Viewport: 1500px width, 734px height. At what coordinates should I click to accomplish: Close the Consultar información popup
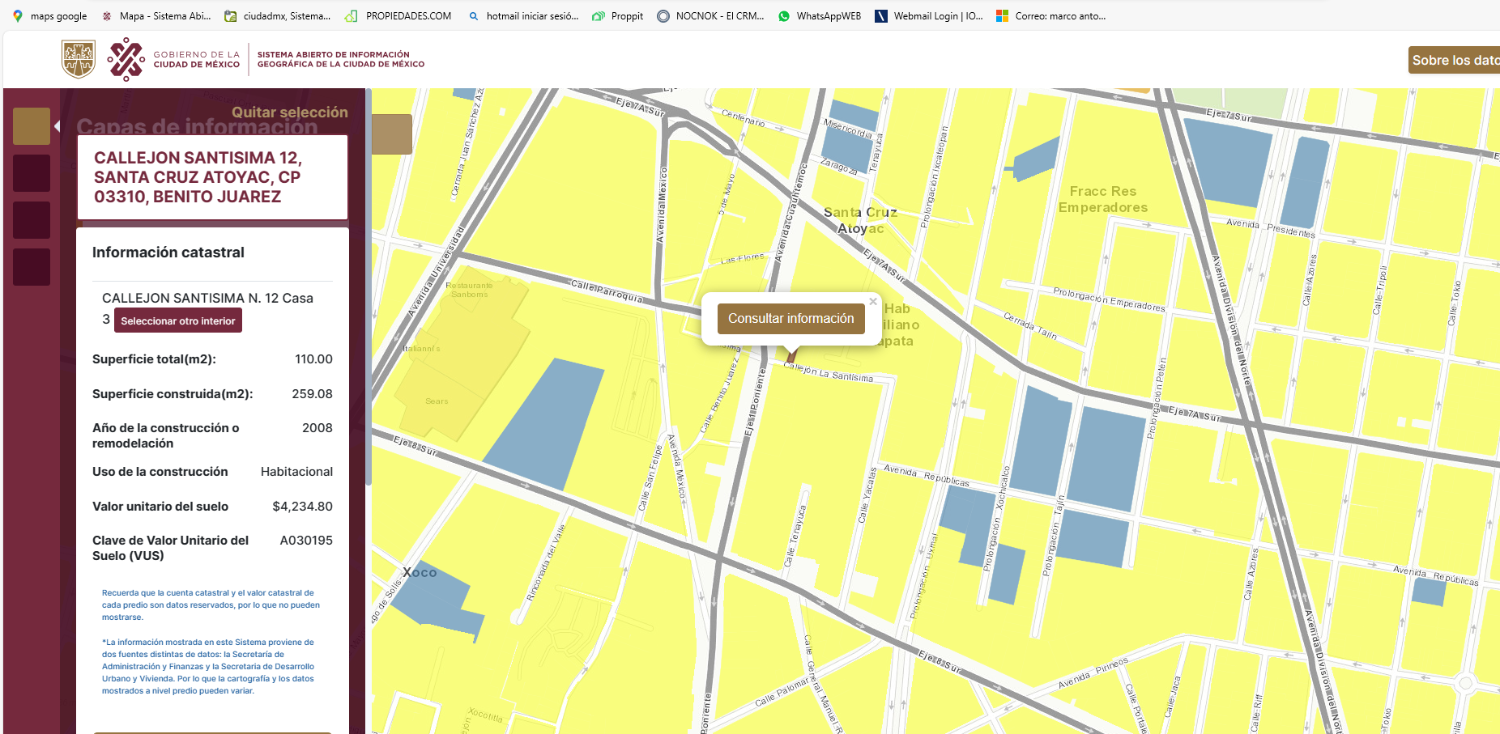(x=872, y=301)
